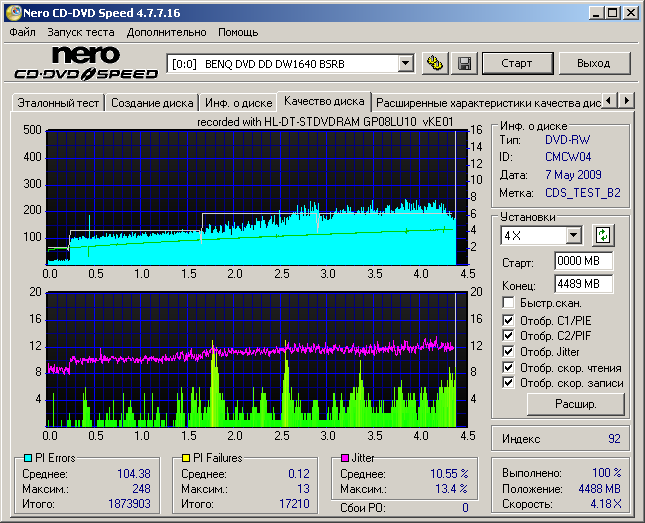Click PI Errors total 1873903
Viewport: 645px width, 523px height.
click(129, 504)
